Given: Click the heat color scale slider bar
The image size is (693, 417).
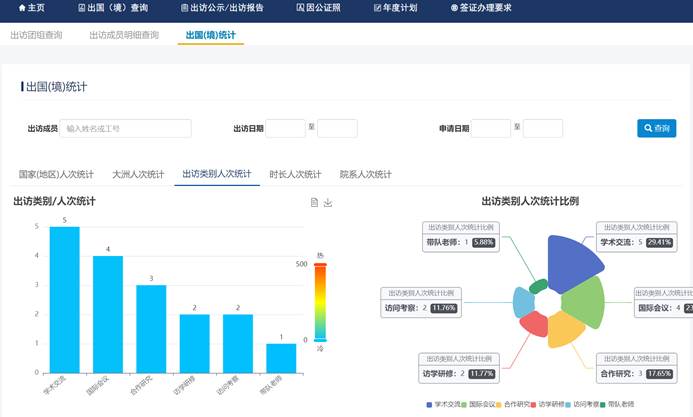Looking at the screenshot, I should pos(320,302).
